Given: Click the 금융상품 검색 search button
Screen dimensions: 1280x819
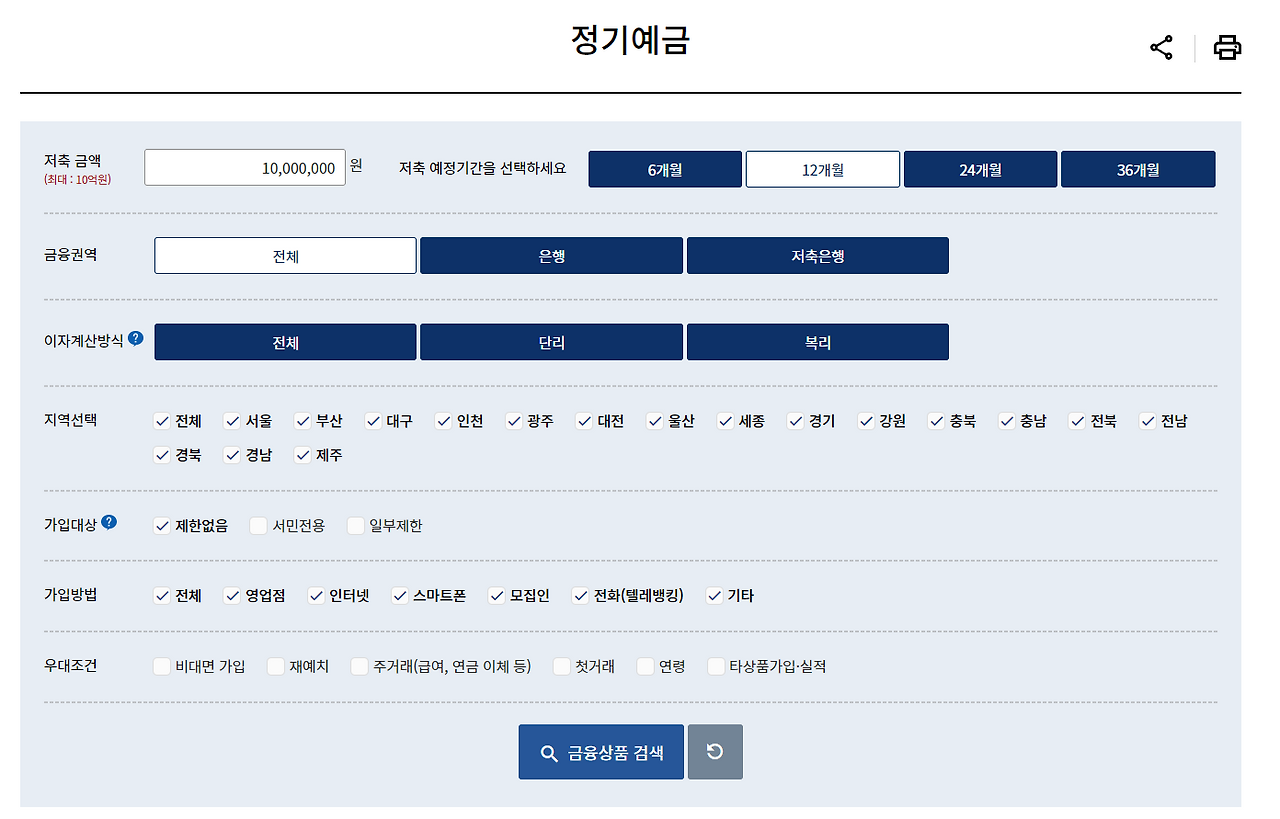Looking at the screenshot, I should [601, 752].
